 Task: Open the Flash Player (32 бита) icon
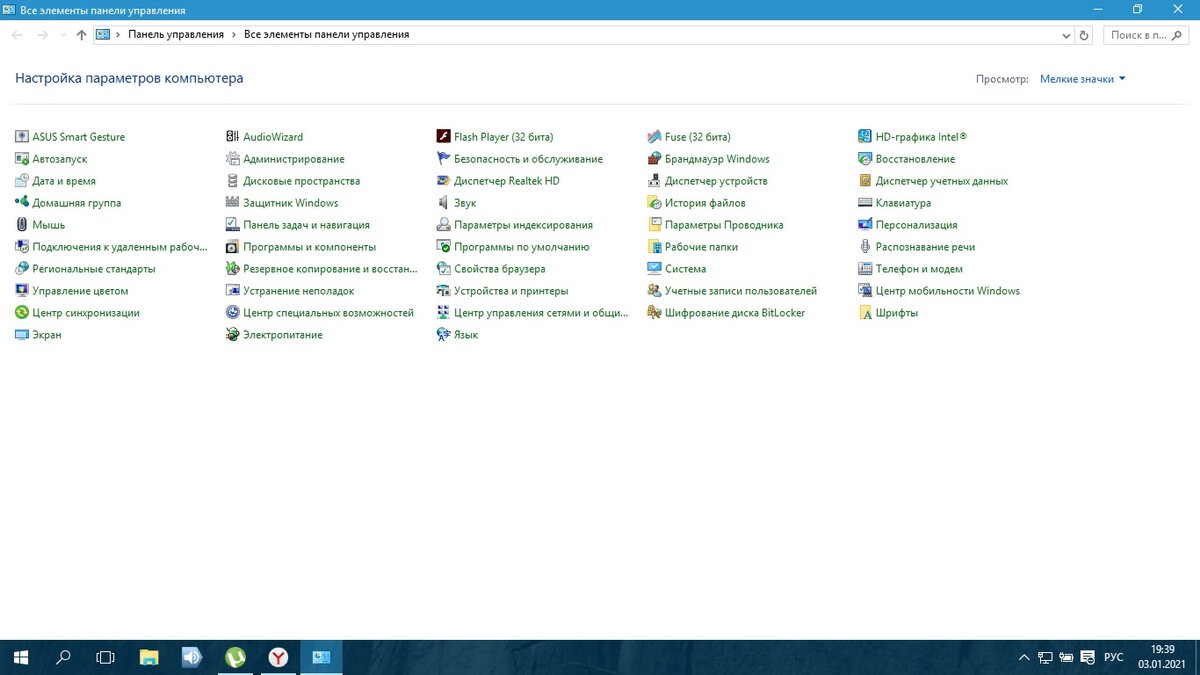coord(444,137)
